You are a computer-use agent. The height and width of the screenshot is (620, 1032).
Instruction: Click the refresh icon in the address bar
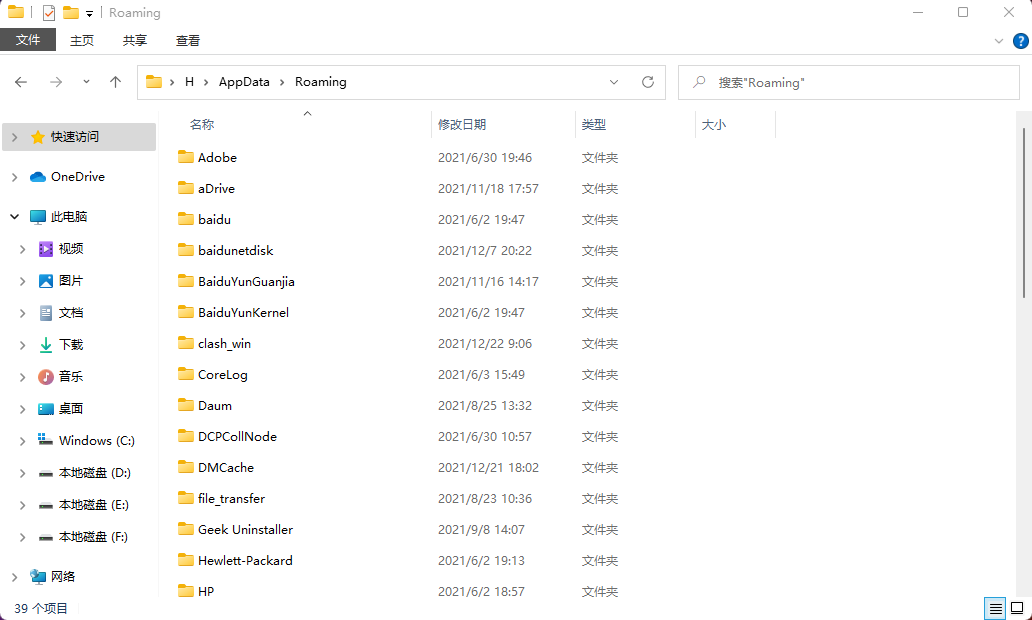tap(647, 82)
